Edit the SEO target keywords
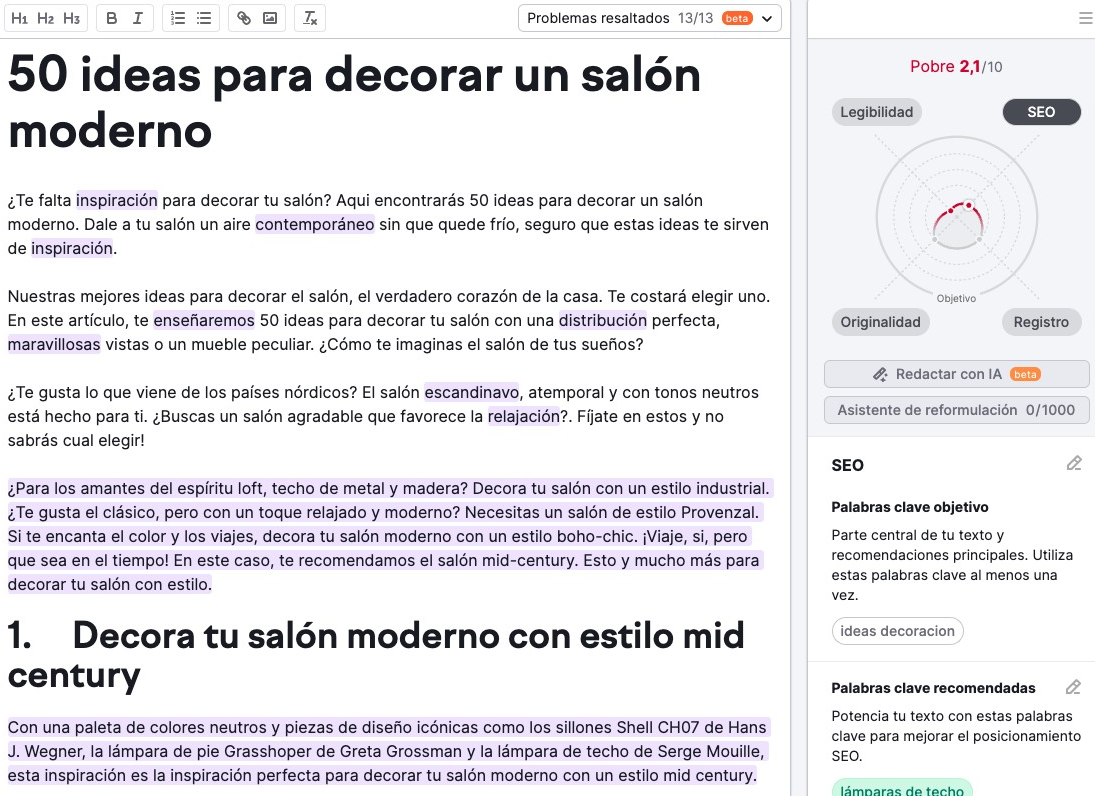The width and height of the screenshot is (1095, 796). [1074, 464]
